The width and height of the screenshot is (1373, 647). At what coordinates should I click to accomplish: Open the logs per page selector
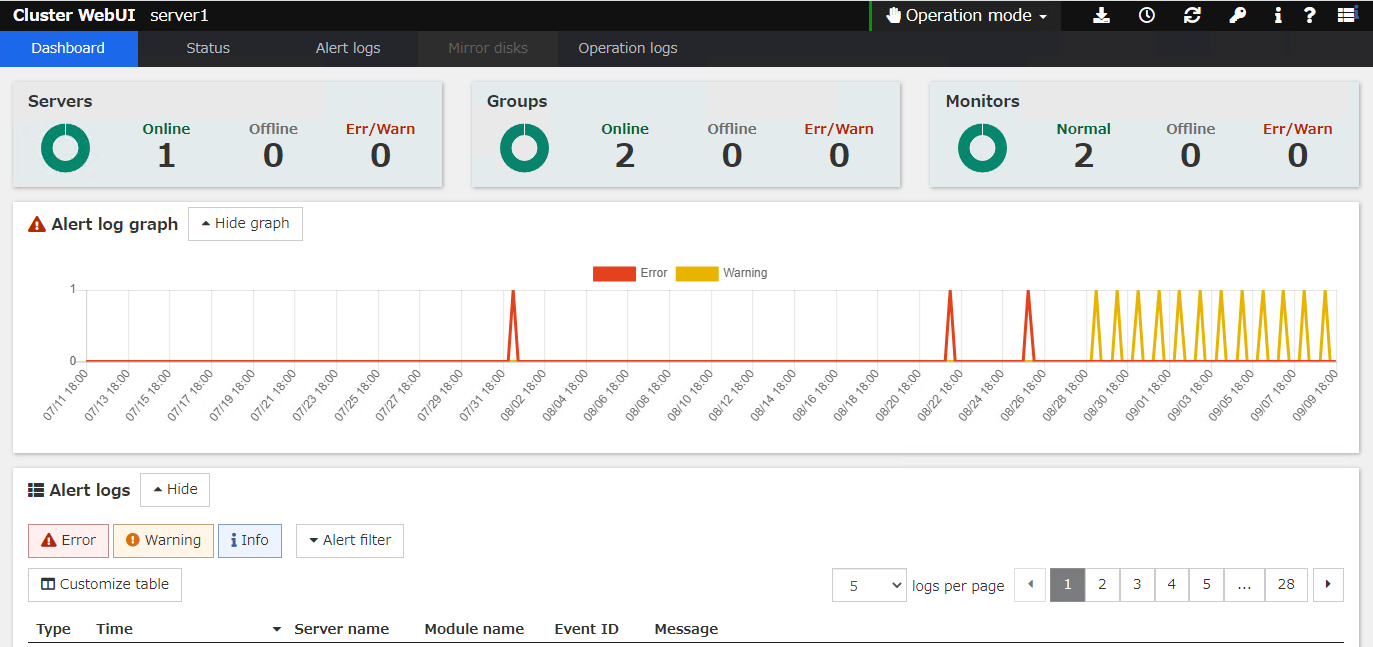(868, 585)
